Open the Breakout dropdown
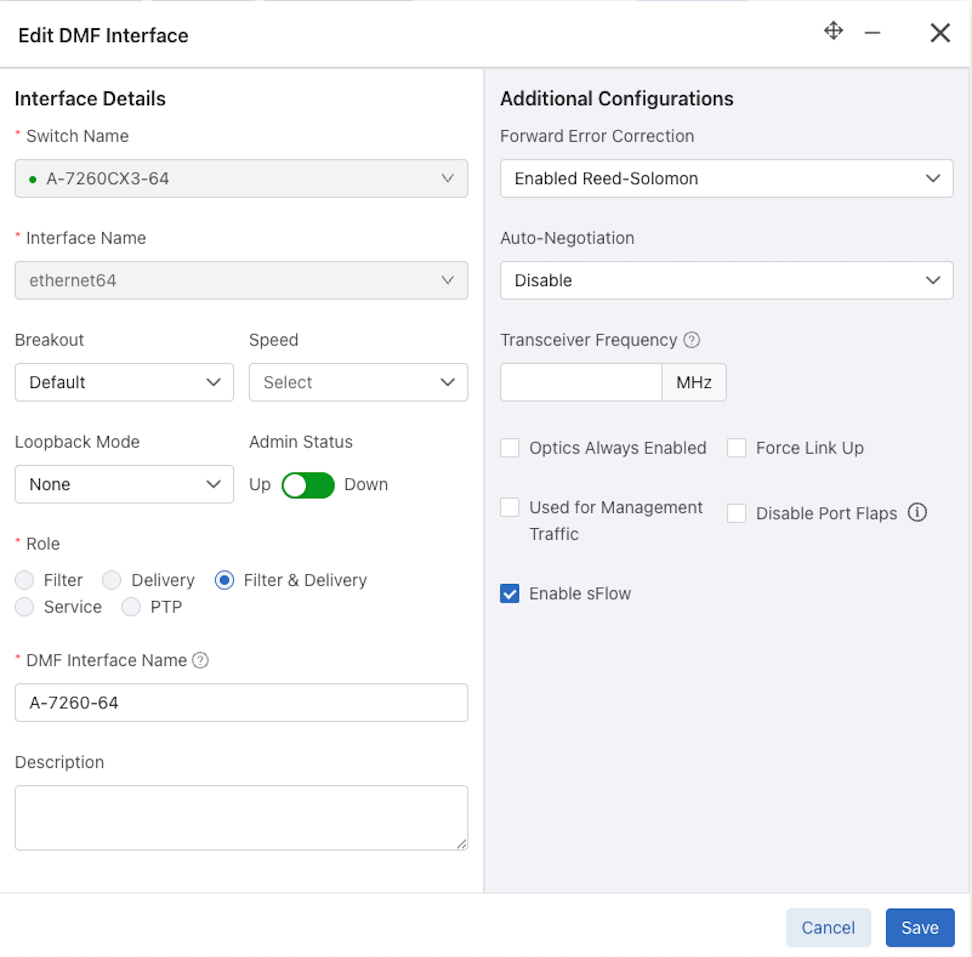972x957 pixels. point(124,383)
